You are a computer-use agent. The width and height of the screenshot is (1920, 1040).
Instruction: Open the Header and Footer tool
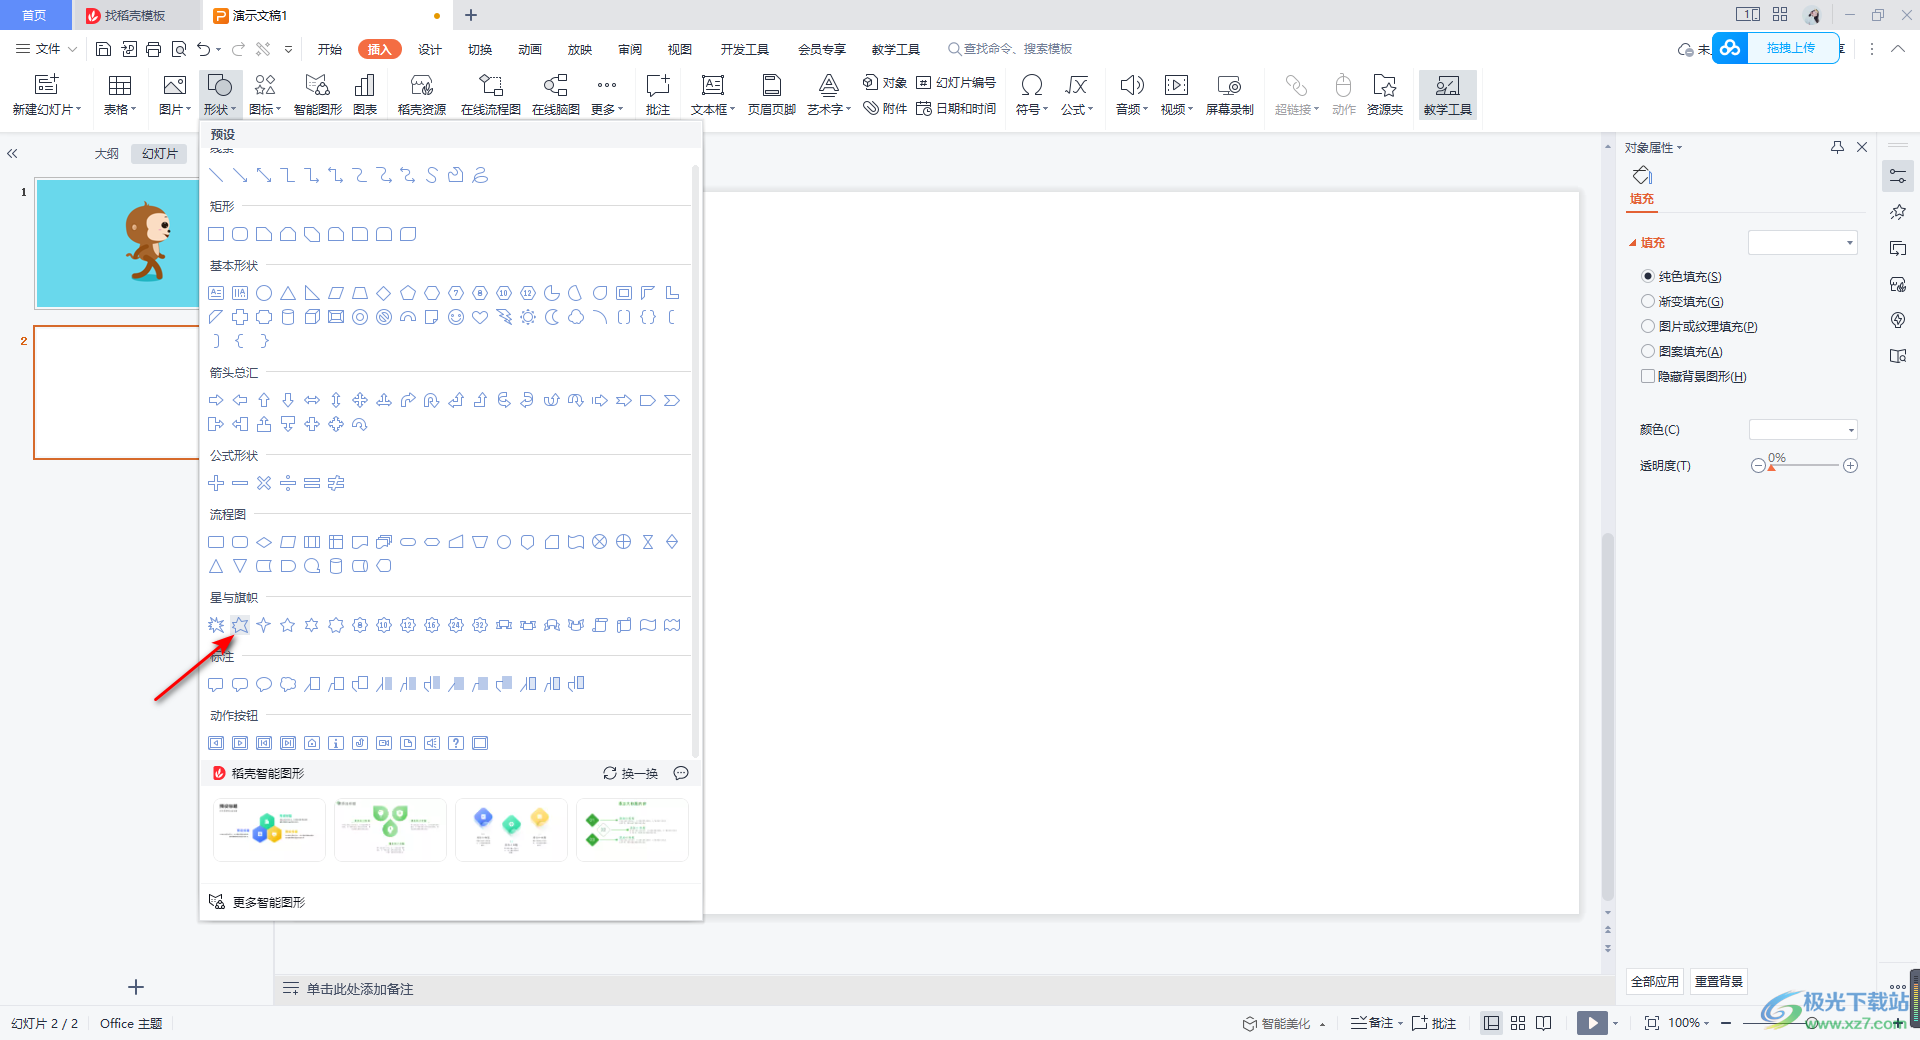tap(772, 95)
